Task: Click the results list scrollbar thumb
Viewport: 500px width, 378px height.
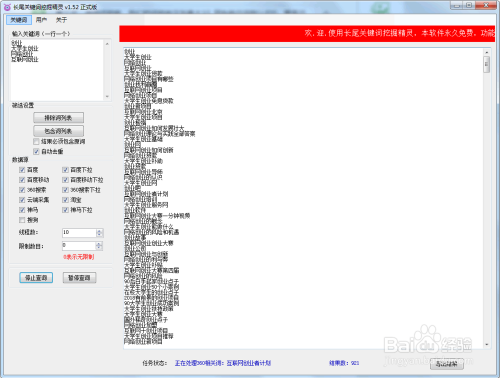Action: (x=487, y=64)
